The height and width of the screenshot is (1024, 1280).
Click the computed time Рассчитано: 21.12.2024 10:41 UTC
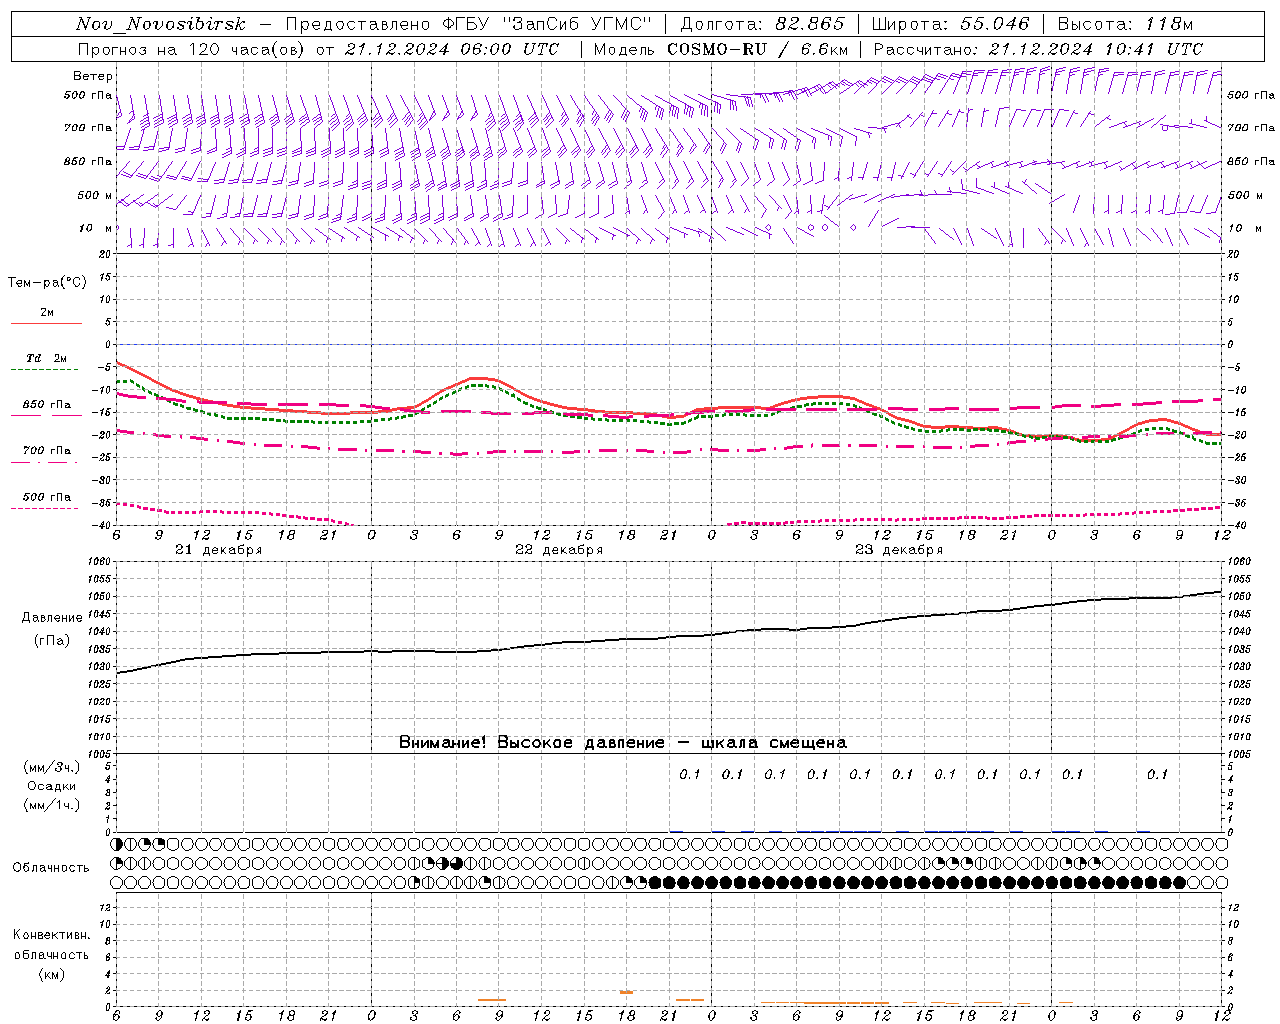pos(1039,49)
